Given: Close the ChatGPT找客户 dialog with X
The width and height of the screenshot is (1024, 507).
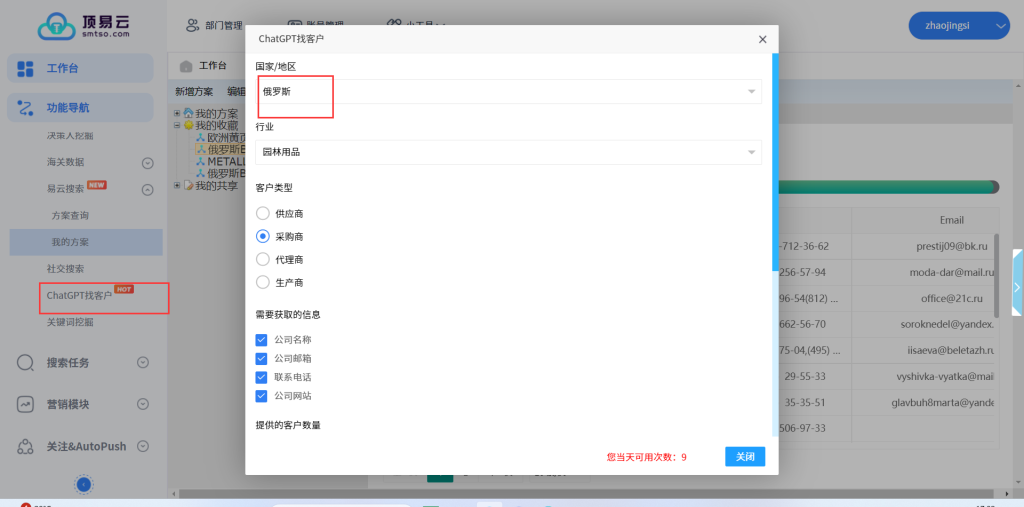Looking at the screenshot, I should pos(762,39).
